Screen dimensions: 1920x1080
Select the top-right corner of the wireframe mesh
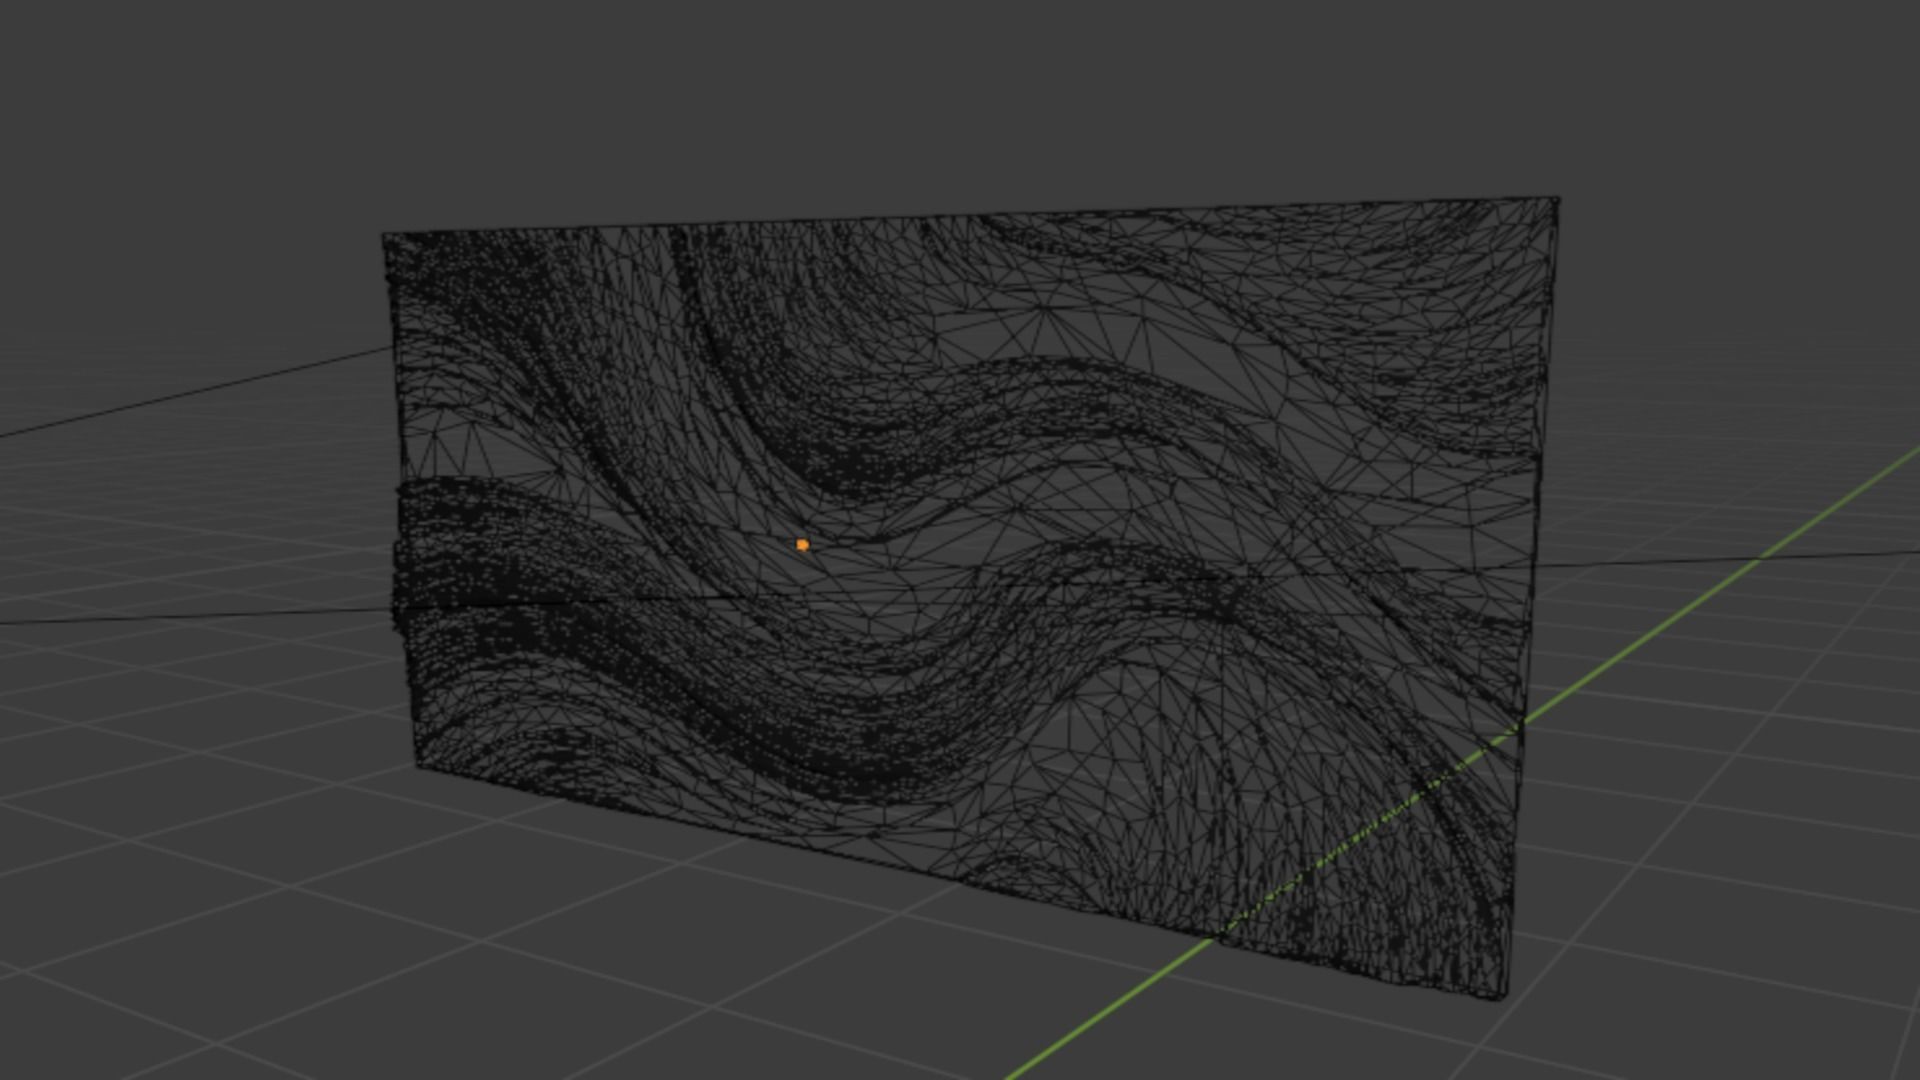pos(1557,199)
